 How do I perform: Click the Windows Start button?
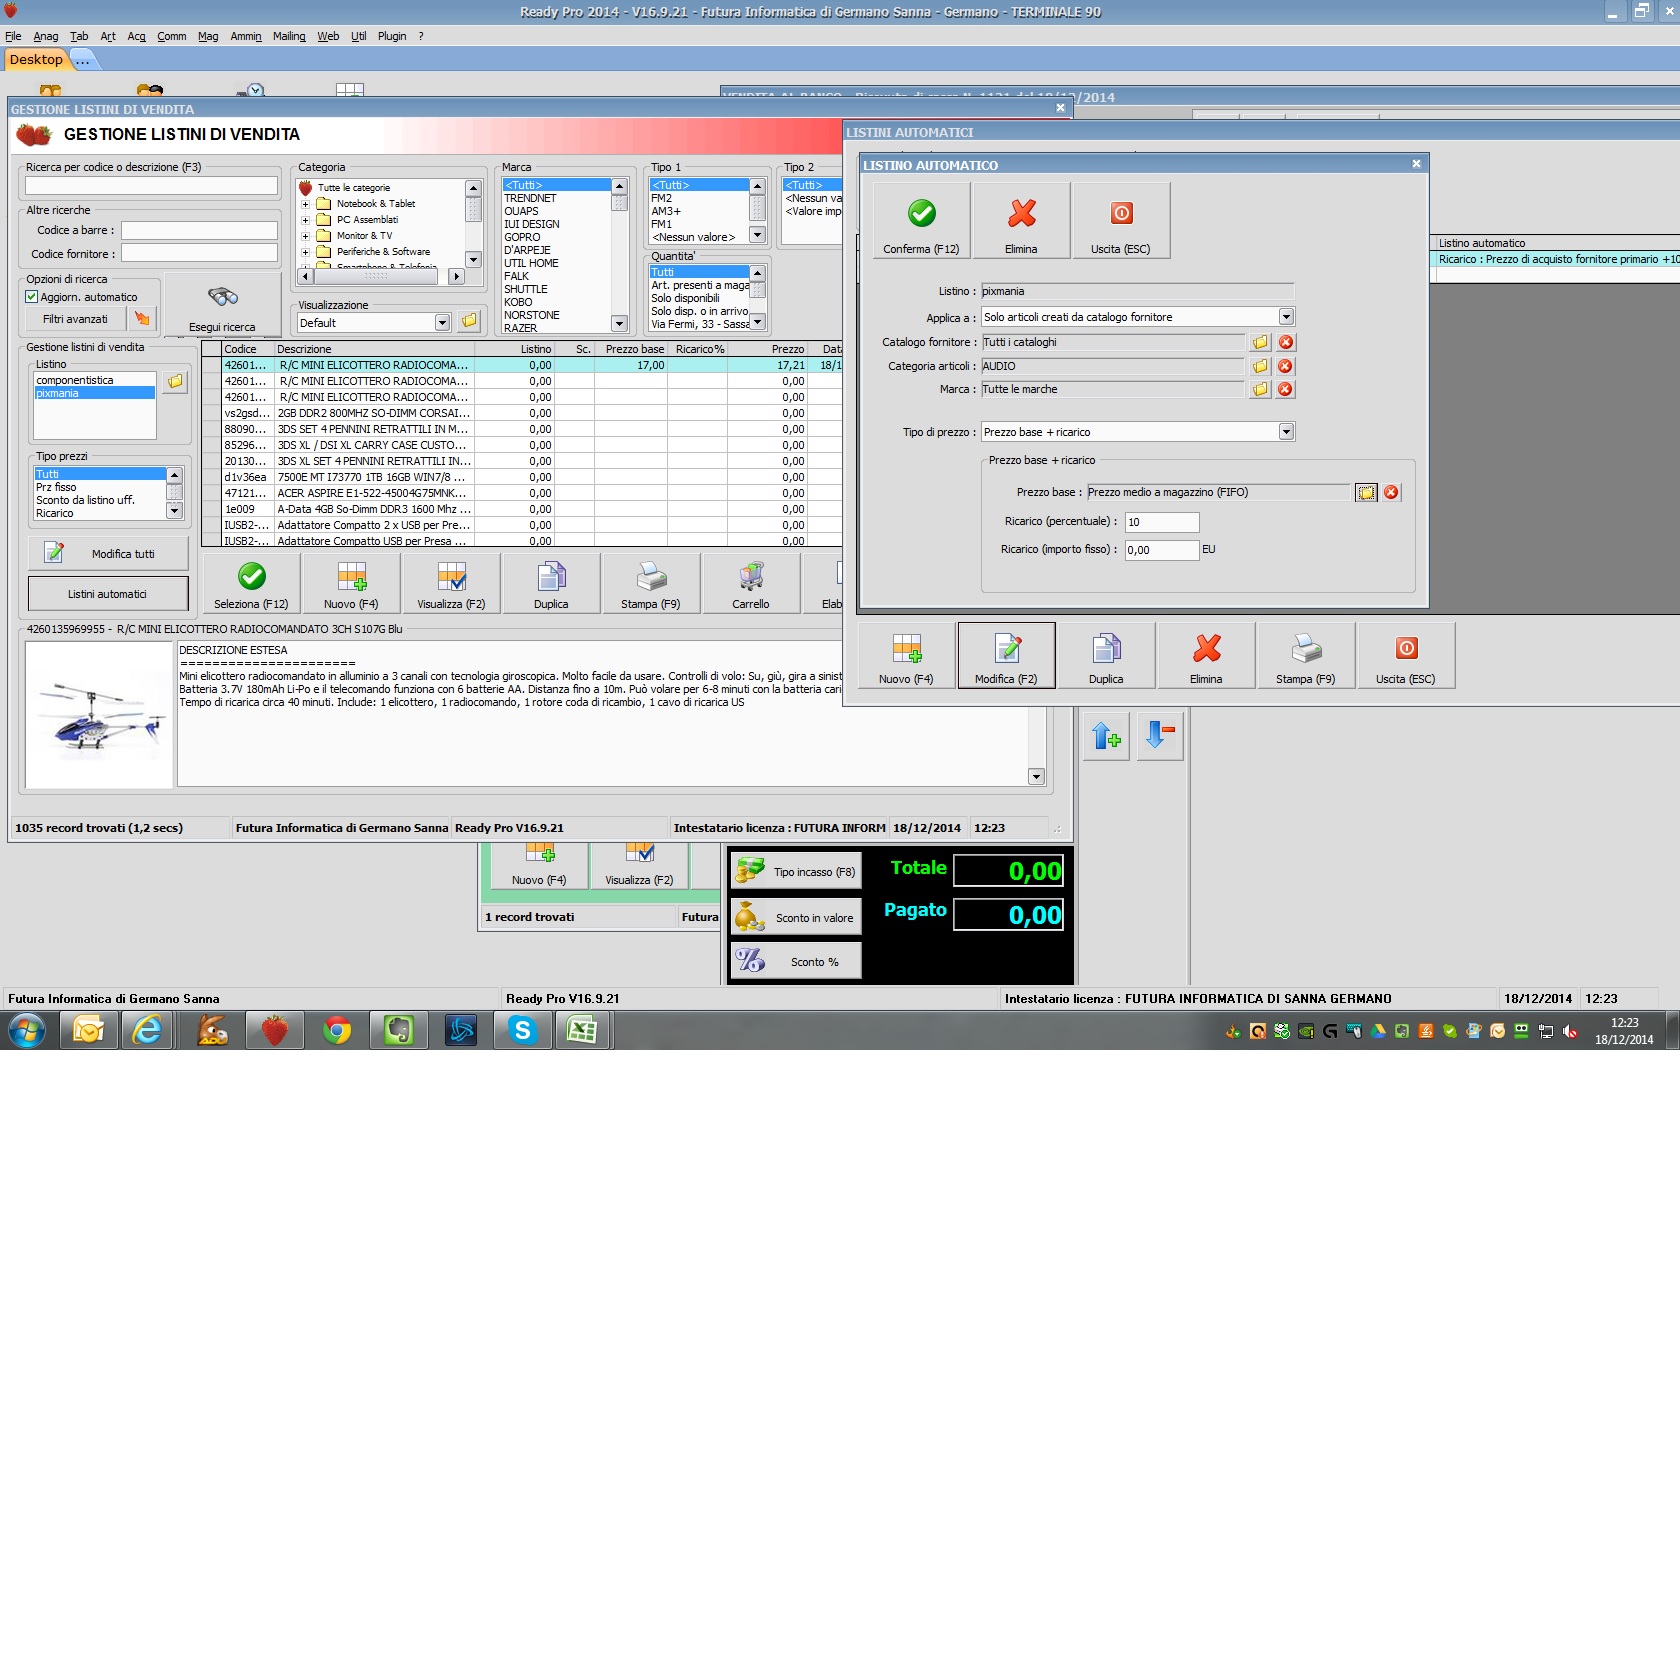pos(27,1030)
